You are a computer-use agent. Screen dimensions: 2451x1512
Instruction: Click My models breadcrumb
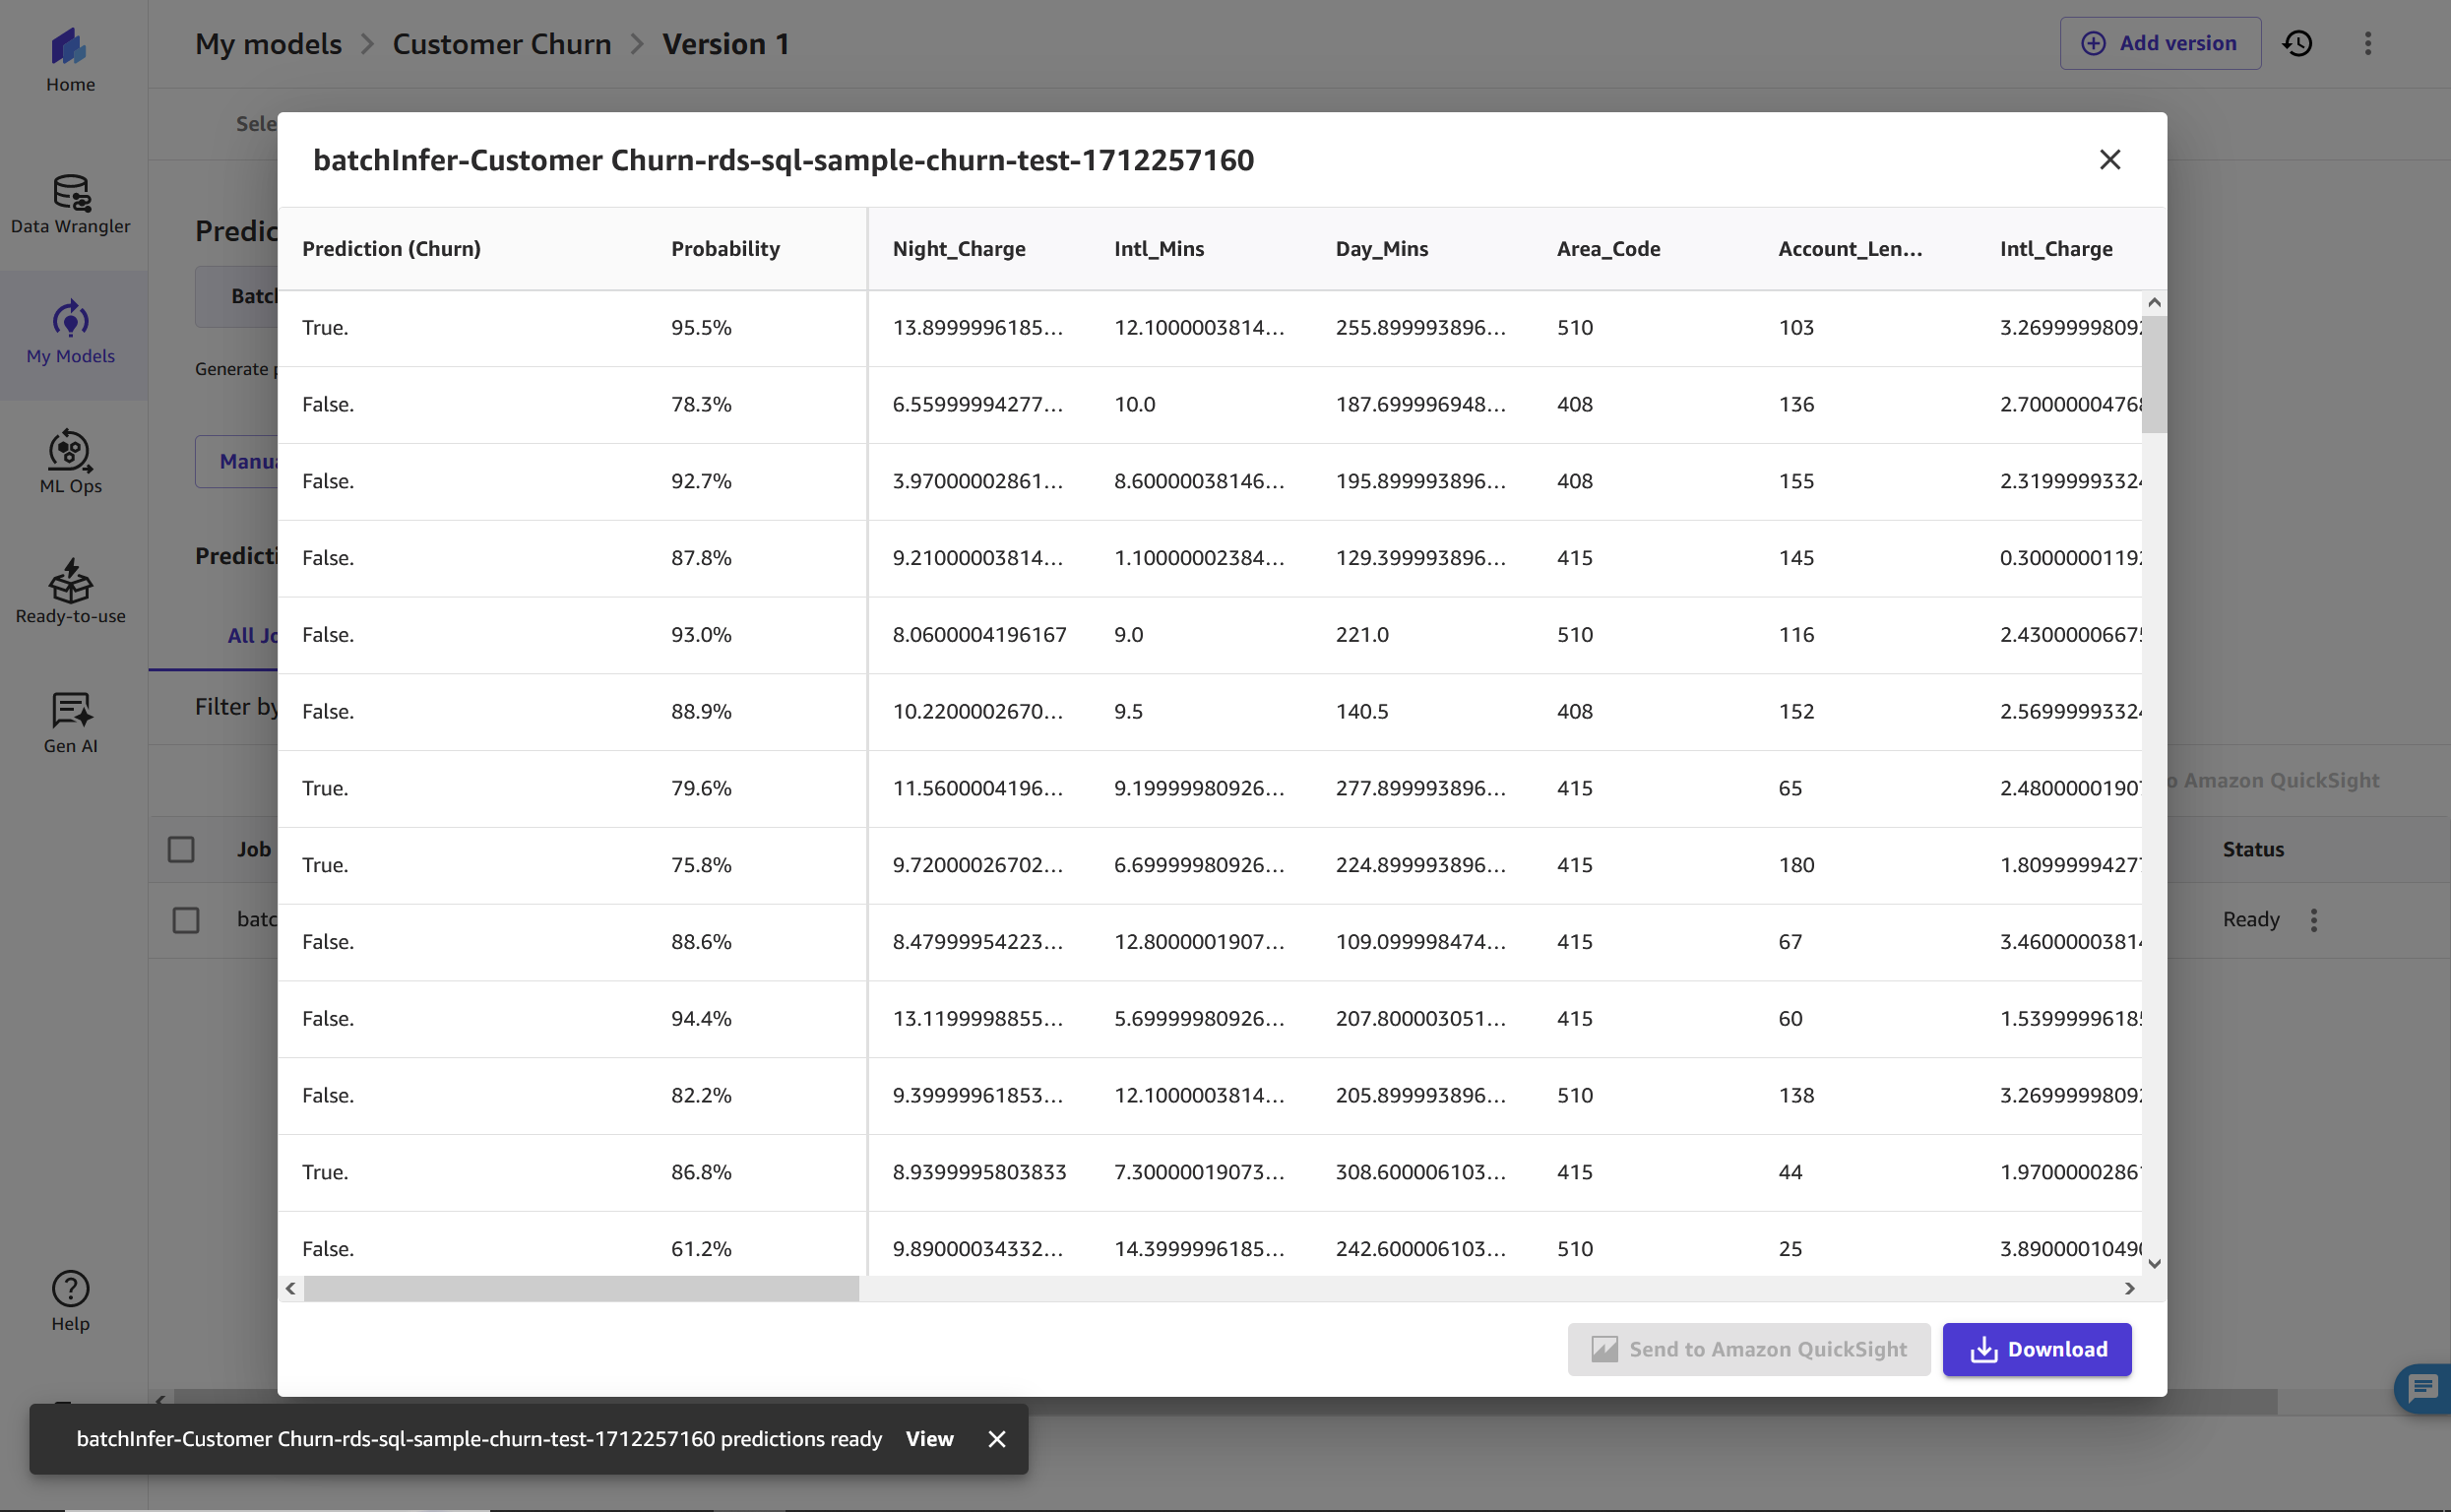(268, 44)
